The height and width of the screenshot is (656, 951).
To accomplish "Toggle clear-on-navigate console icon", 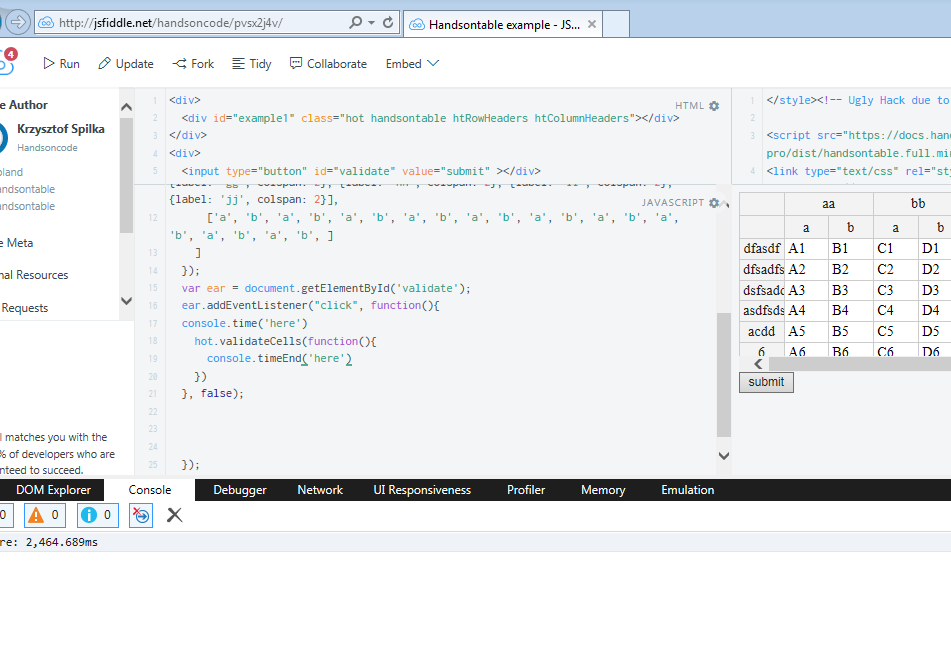I will 141,515.
